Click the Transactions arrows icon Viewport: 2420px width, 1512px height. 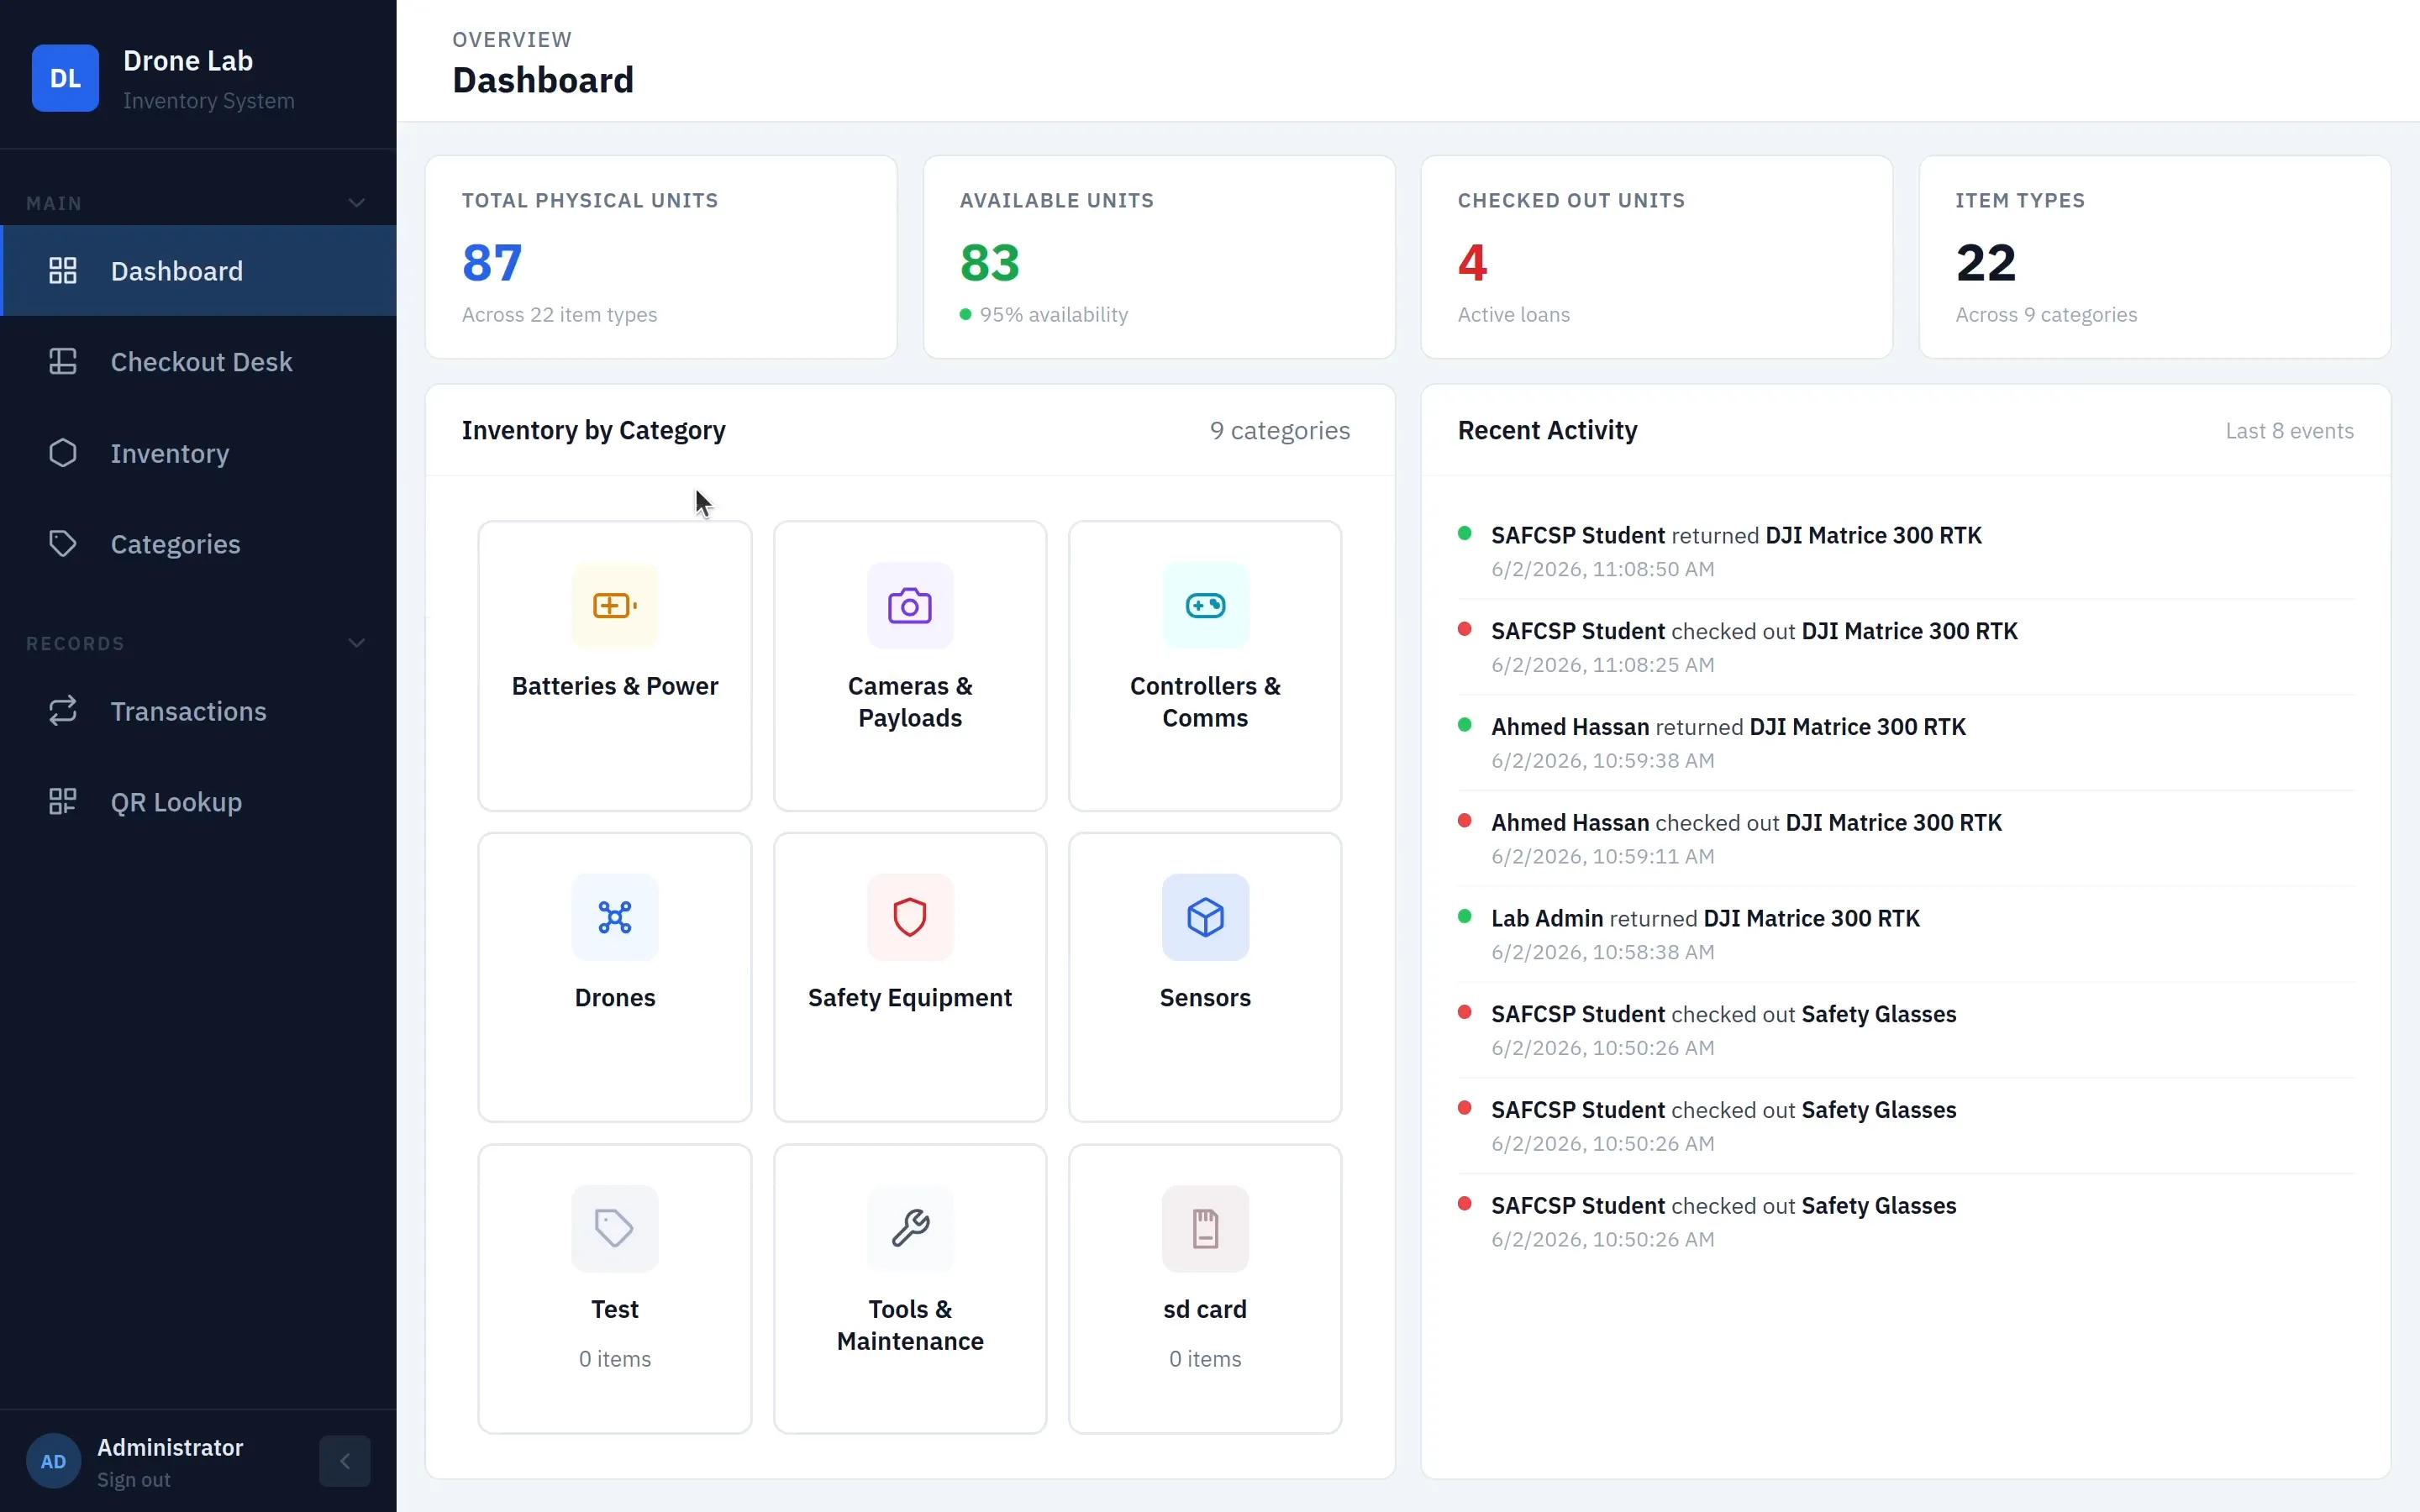point(63,711)
